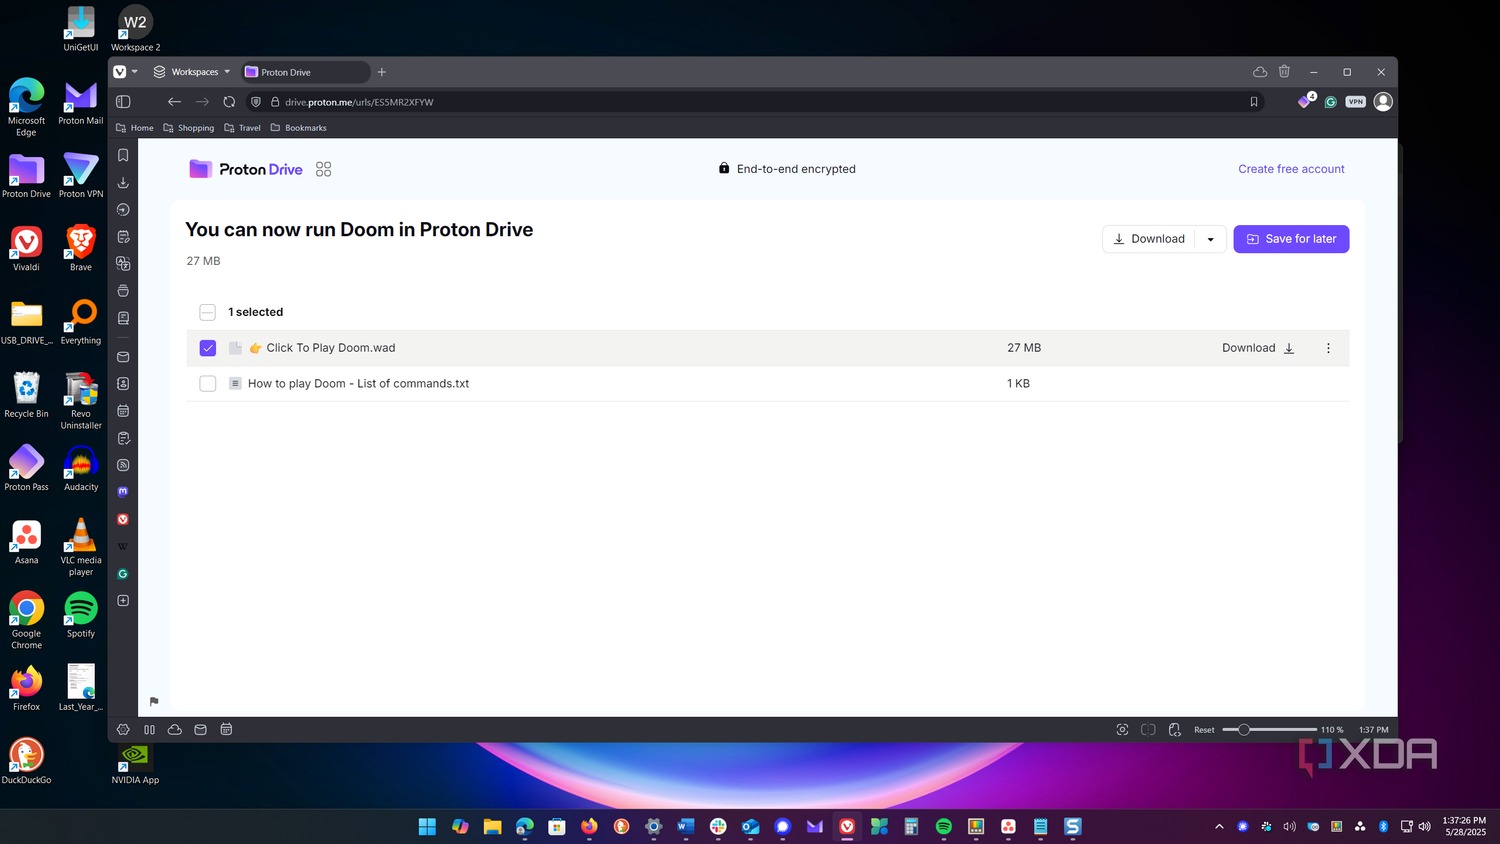Capture the page with the camera icon

coord(1122,729)
